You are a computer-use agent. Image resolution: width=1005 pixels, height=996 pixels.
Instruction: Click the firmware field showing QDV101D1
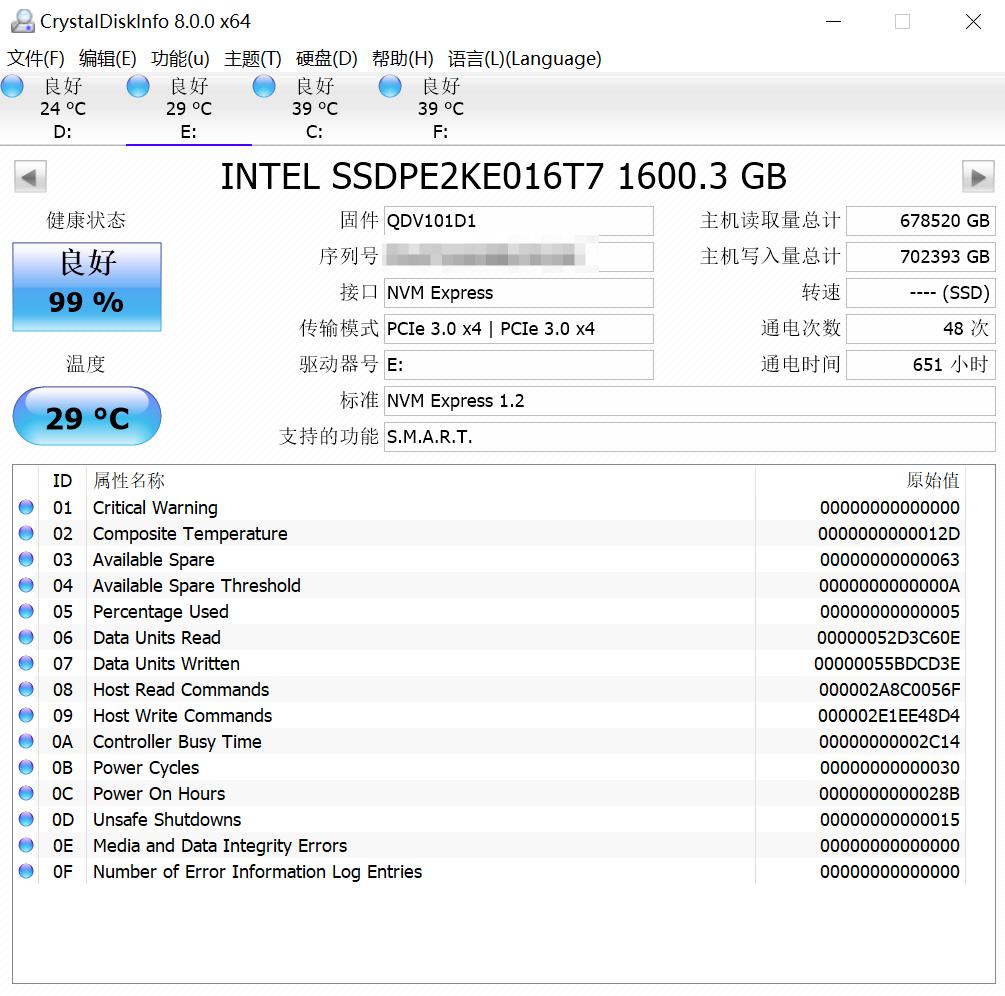[x=518, y=220]
